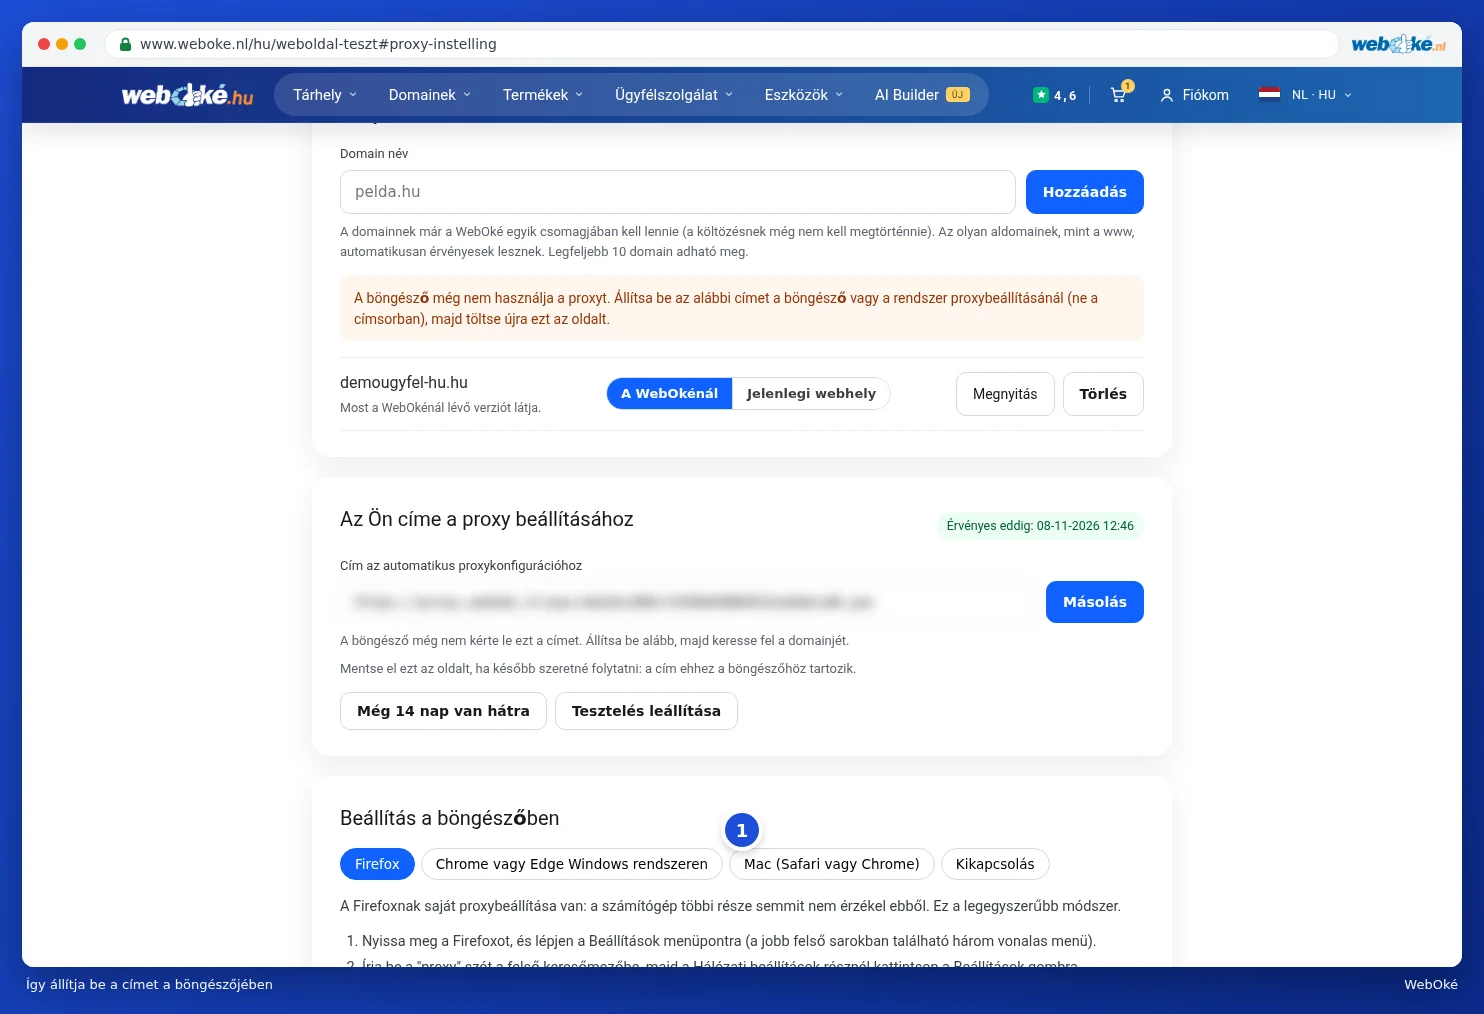The width and height of the screenshot is (1484, 1014).
Task: Click the Hozzáadás button
Action: click(1085, 192)
